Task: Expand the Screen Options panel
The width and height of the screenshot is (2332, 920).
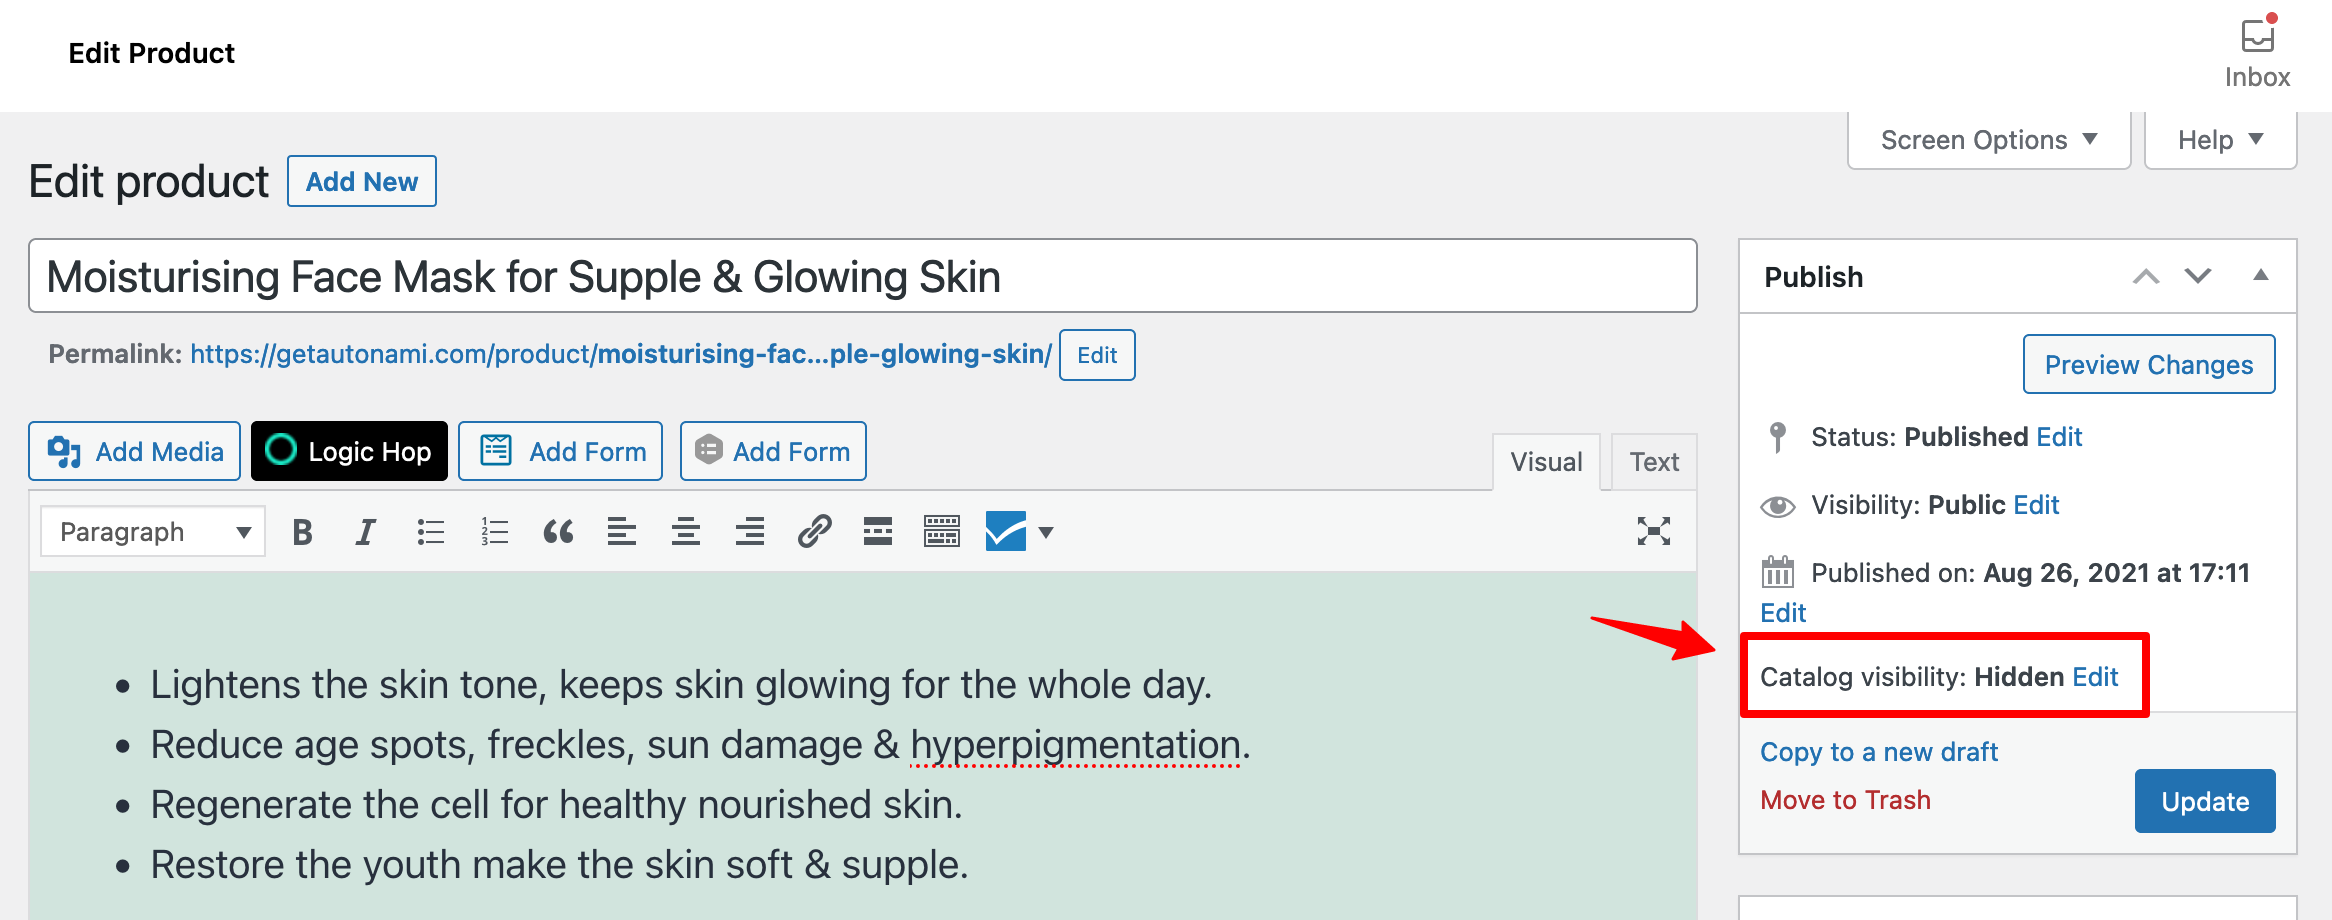Action: [1988, 139]
